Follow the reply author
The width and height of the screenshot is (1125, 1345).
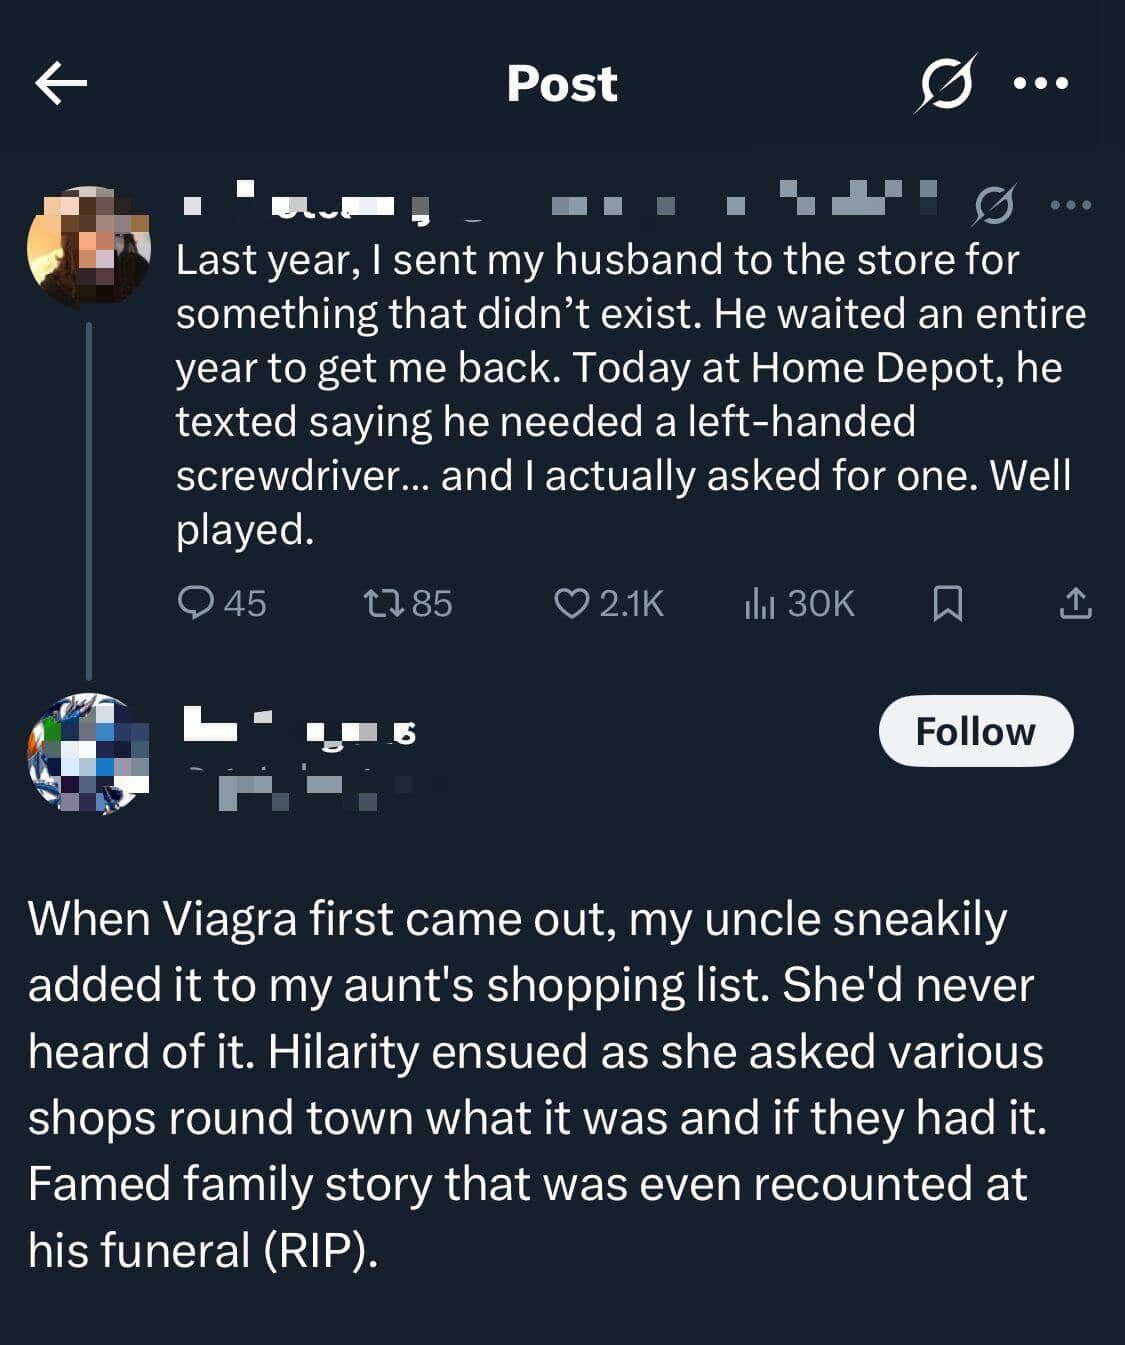click(x=975, y=731)
